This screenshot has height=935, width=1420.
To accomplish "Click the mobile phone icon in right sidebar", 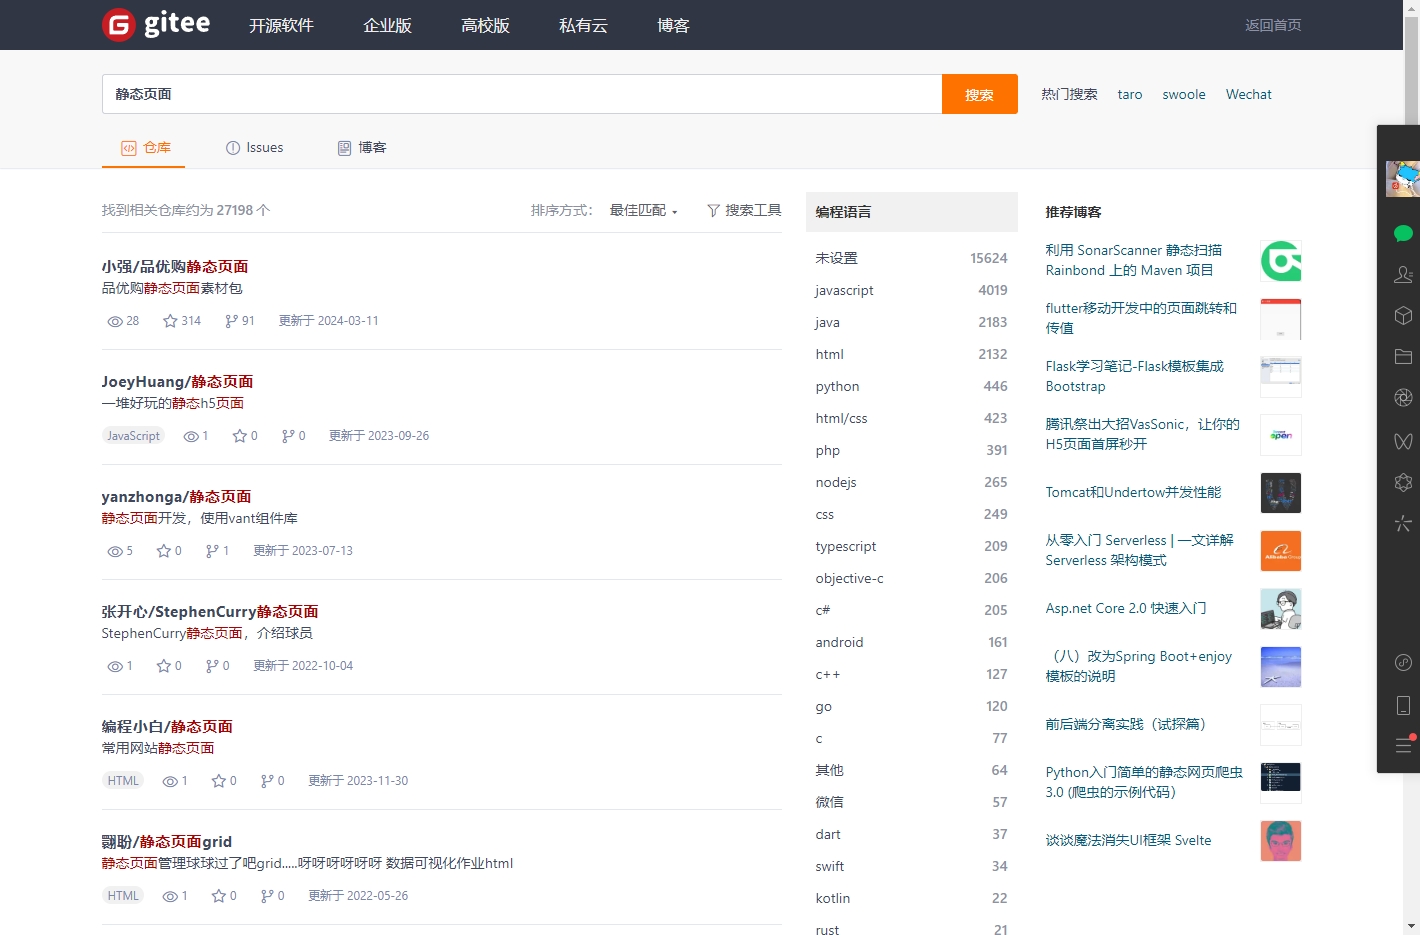I will click(x=1403, y=705).
